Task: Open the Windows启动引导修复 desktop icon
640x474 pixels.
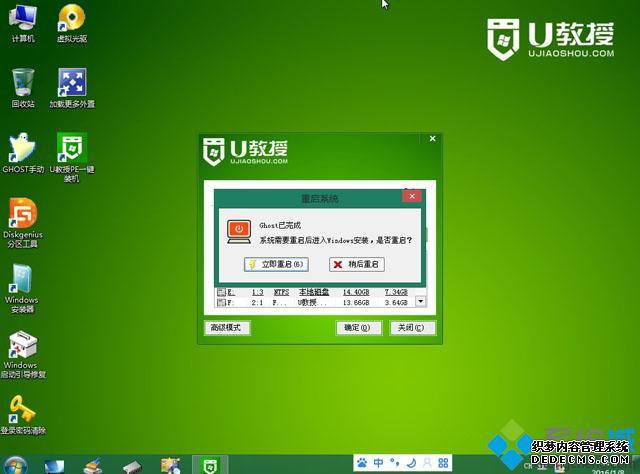Action: tap(23, 354)
